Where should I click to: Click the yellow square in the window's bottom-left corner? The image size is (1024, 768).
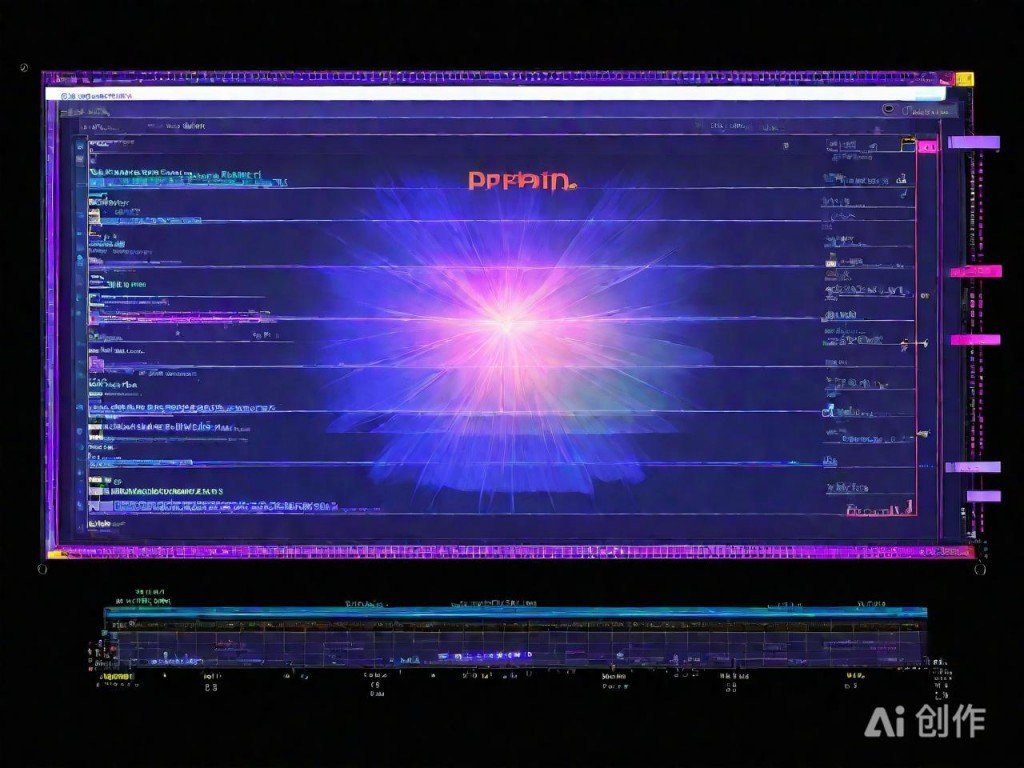click(54, 552)
